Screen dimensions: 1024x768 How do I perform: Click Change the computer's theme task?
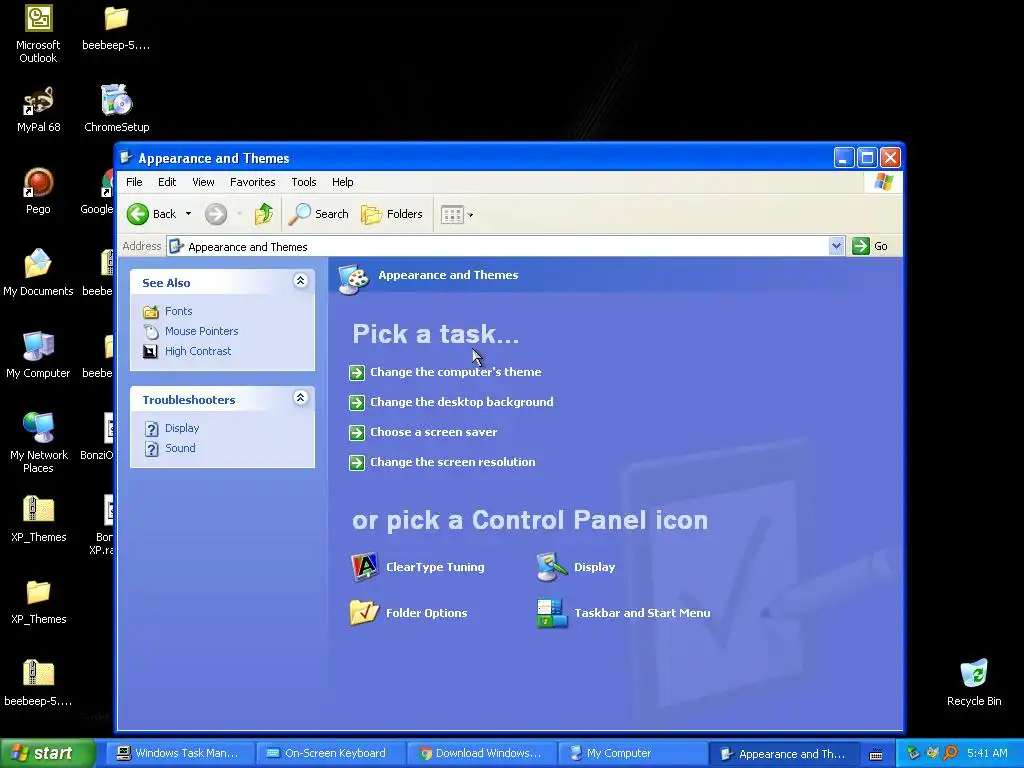coord(455,372)
